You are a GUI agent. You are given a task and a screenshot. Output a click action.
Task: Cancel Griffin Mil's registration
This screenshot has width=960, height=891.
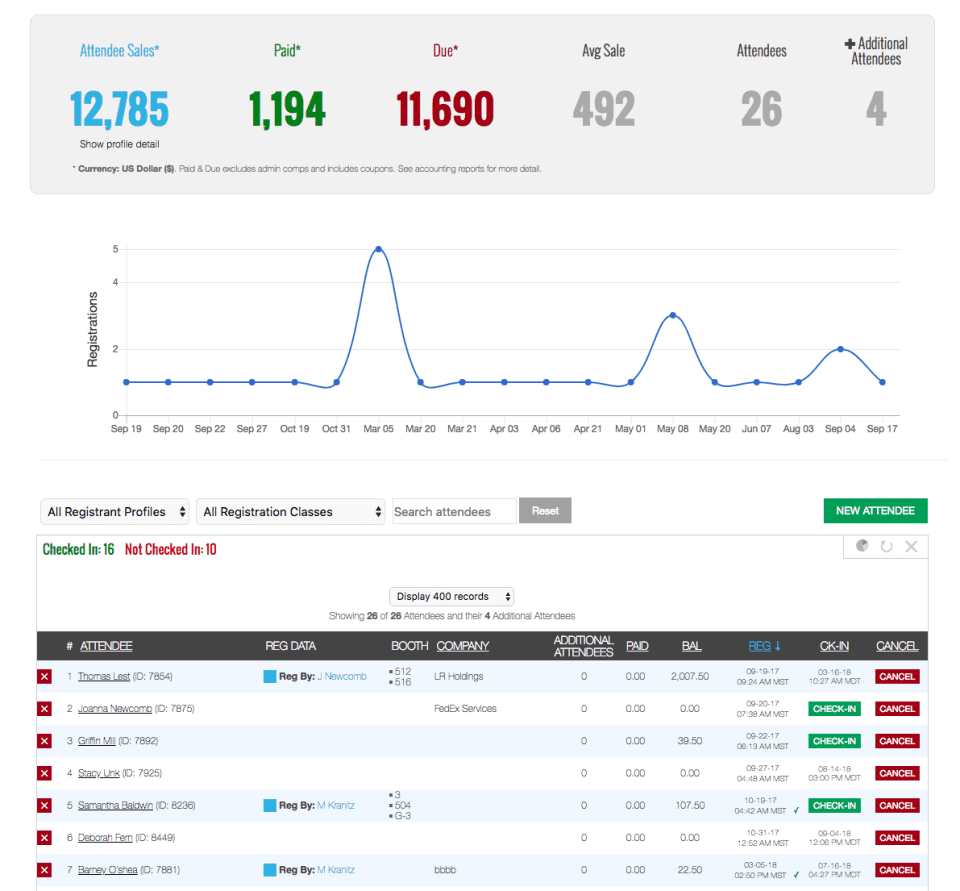point(896,741)
